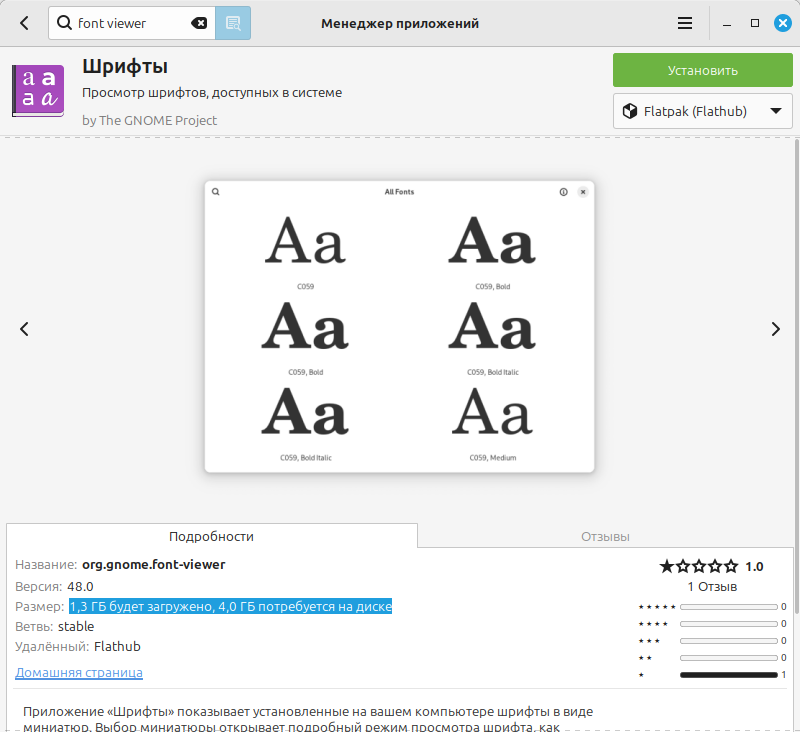
Task: Open the hamburger menu
Action: pyautogui.click(x=685, y=23)
